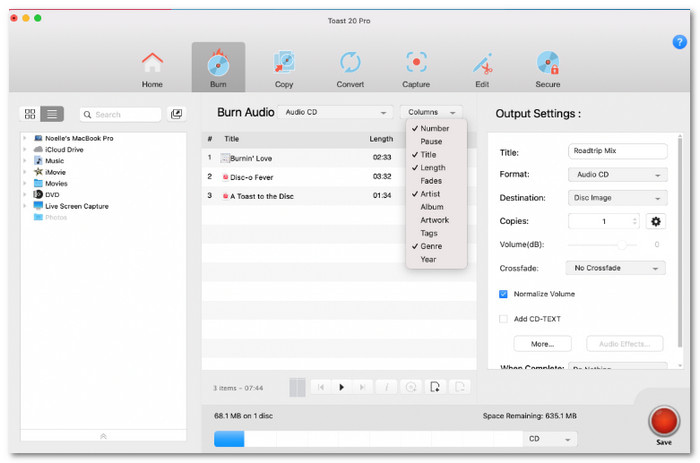700x463 pixels.
Task: Open the No Crossfade dropdown
Action: click(616, 268)
